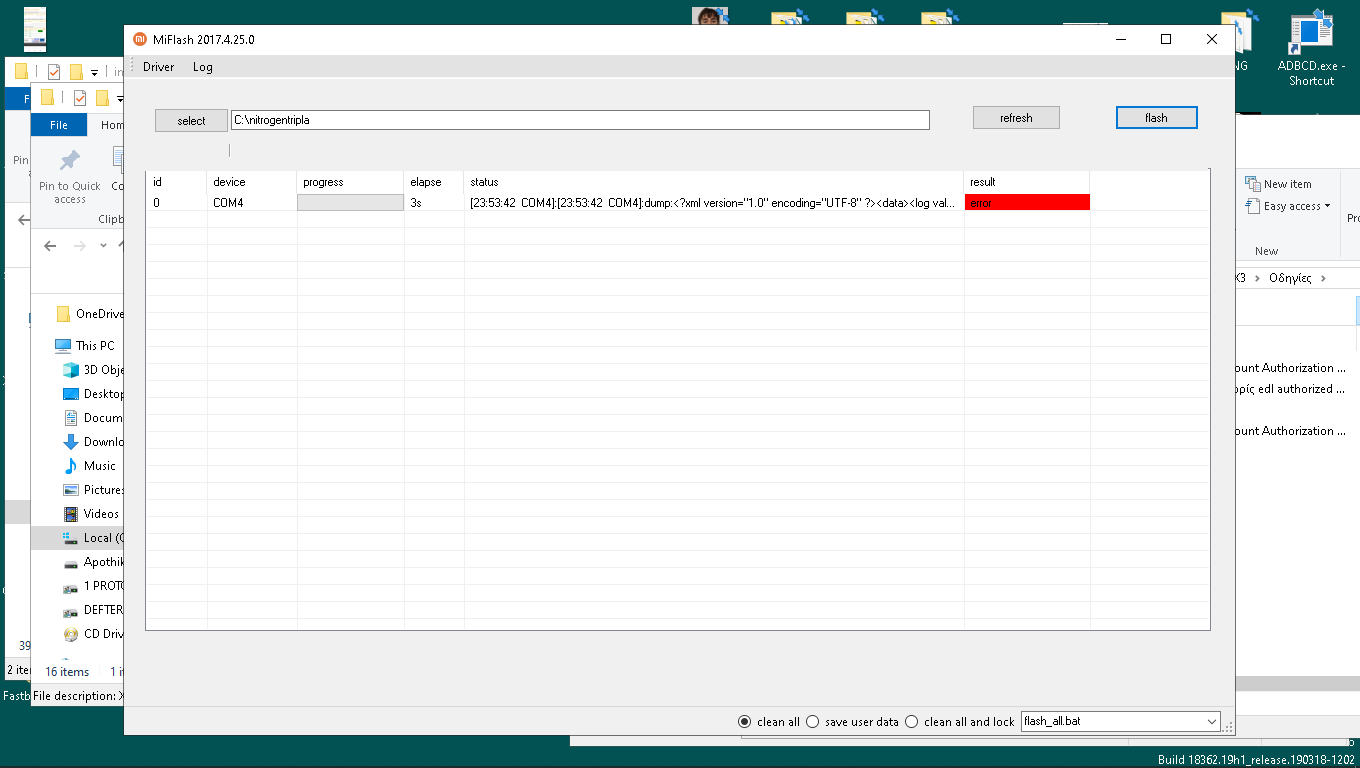
Task: Click the File tab in Explorer ribbon
Action: tap(59, 125)
